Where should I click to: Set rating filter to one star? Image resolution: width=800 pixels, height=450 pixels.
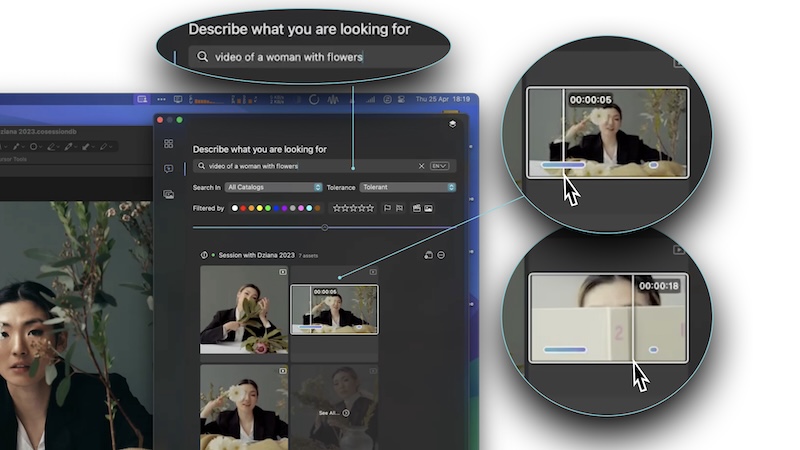point(337,208)
